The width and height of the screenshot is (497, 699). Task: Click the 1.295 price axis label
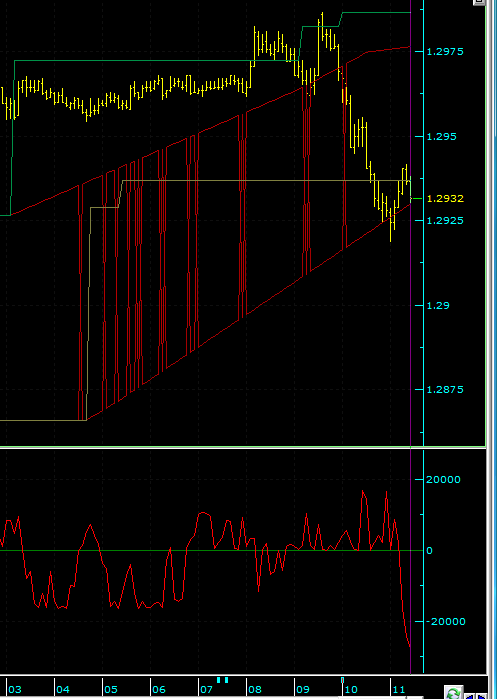click(x=442, y=136)
